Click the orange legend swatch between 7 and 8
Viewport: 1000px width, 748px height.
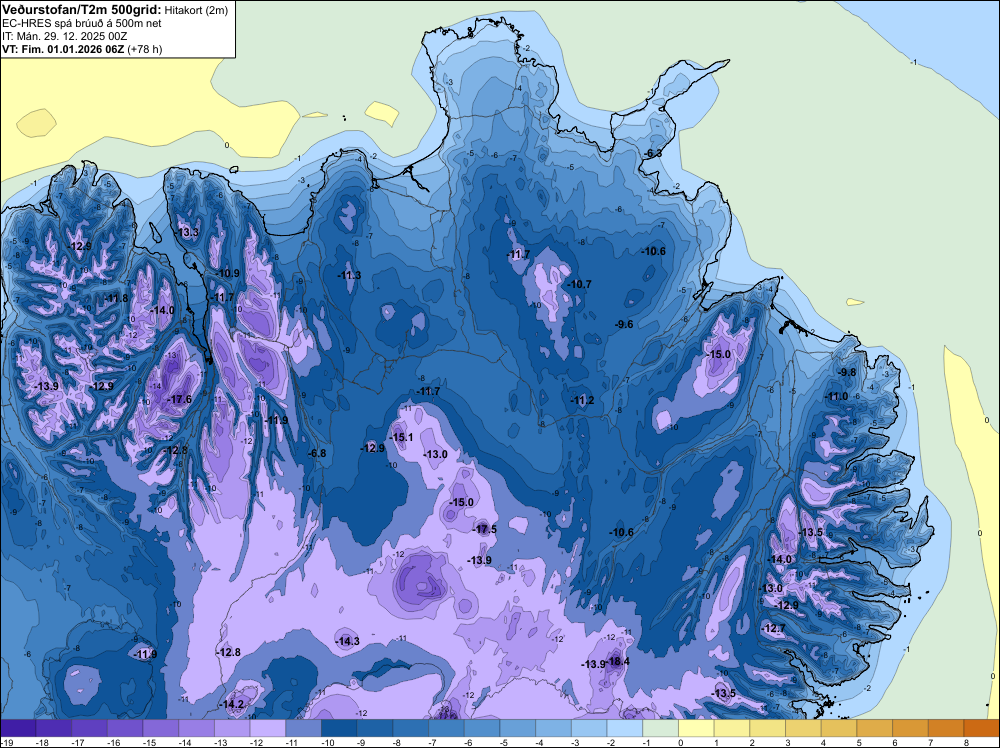[946, 728]
